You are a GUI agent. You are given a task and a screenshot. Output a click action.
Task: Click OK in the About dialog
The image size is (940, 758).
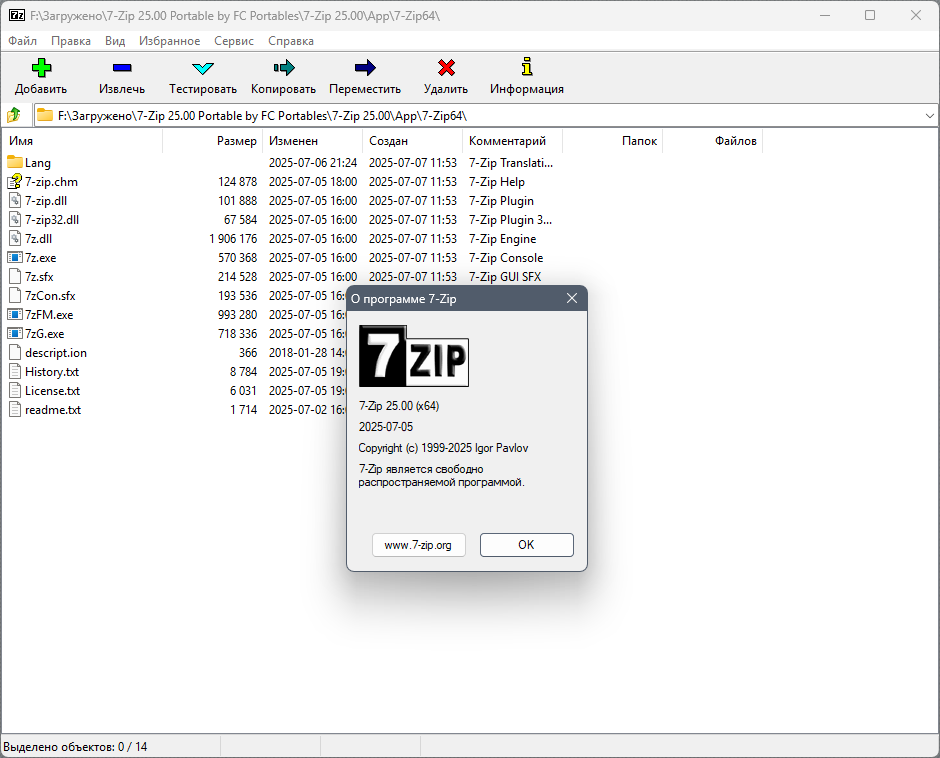526,545
